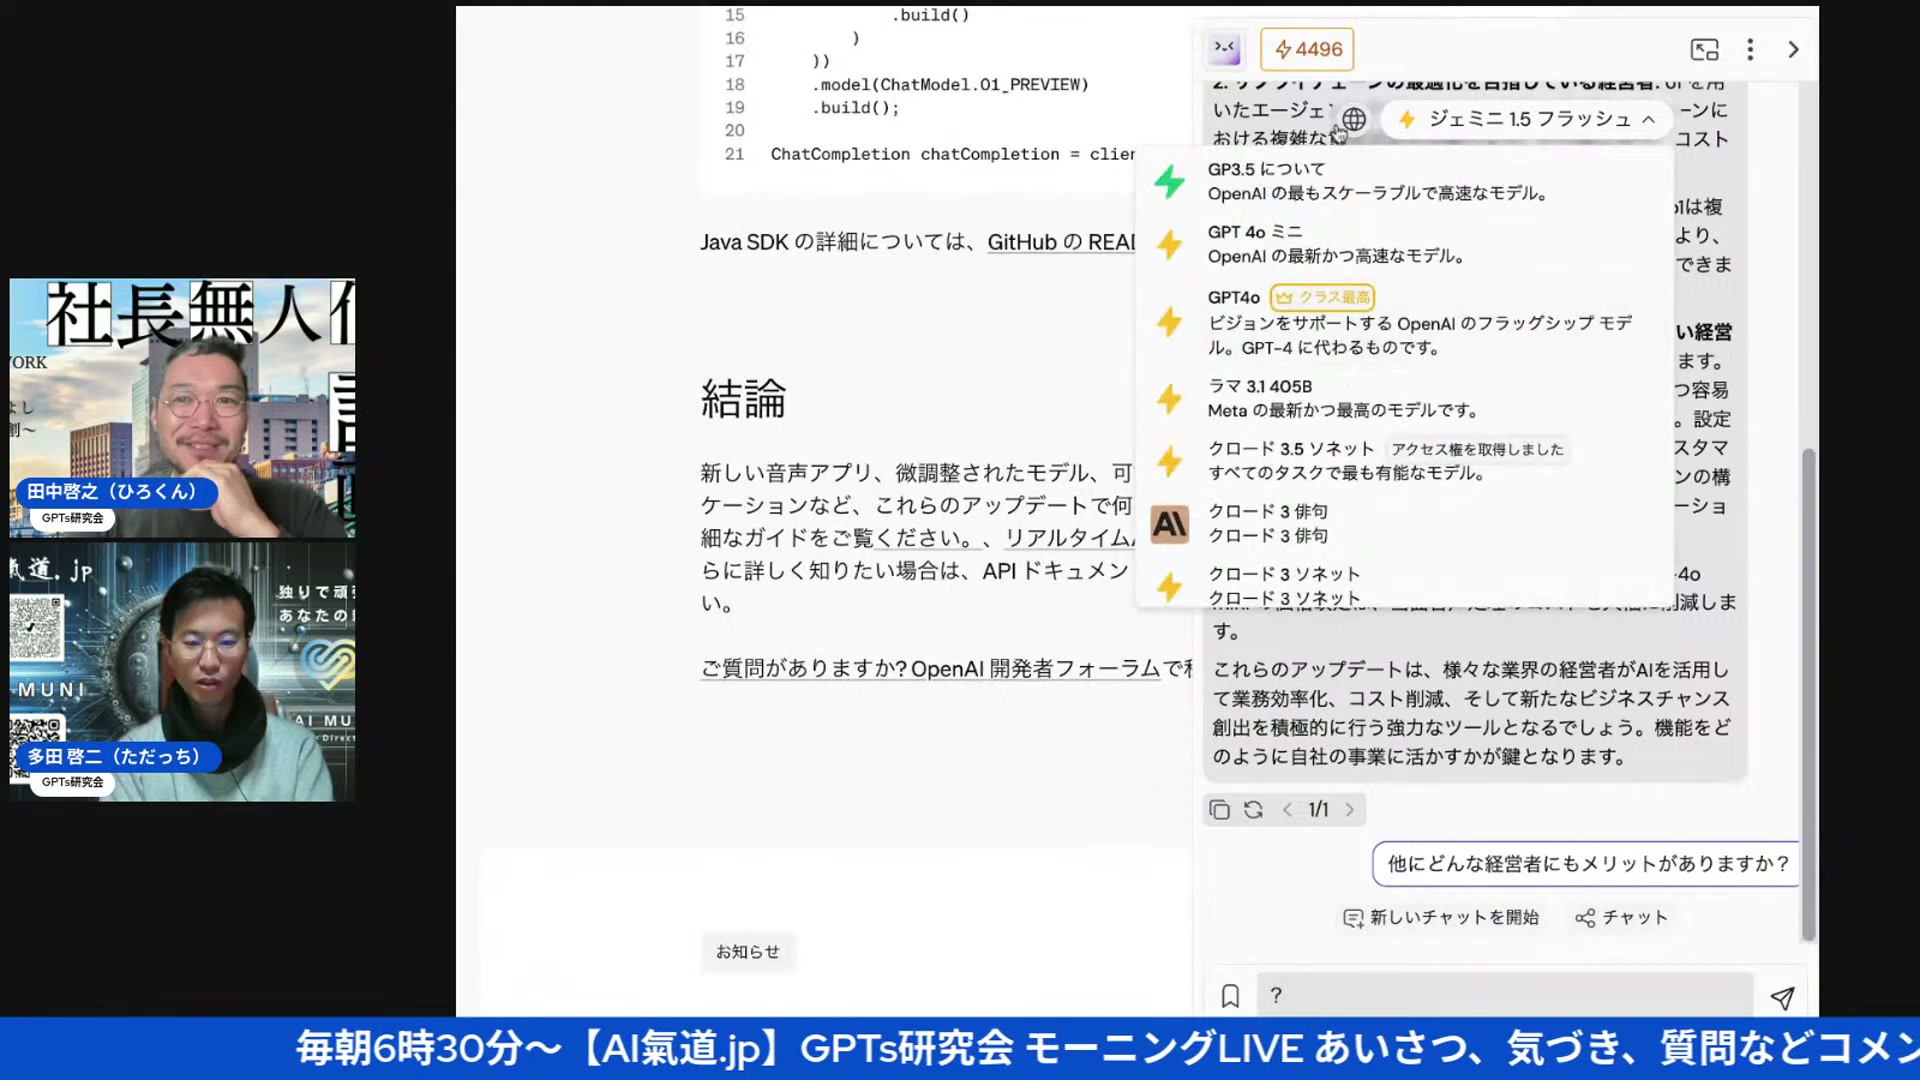Image resolution: width=1920 pixels, height=1080 pixels.
Task: Select クロード 3 俳句 model
Action: (1405, 523)
